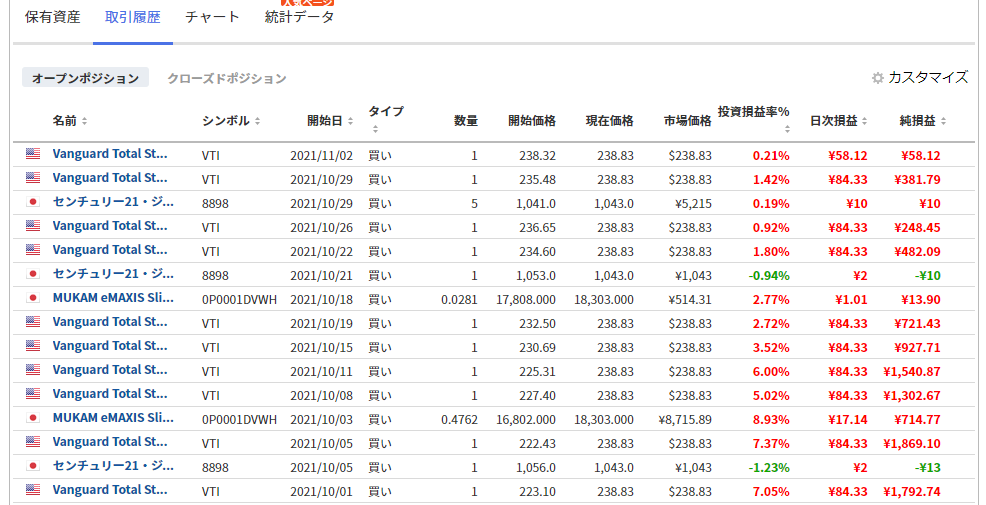
Task: Open the 統計データ tab
Action: 299,17
